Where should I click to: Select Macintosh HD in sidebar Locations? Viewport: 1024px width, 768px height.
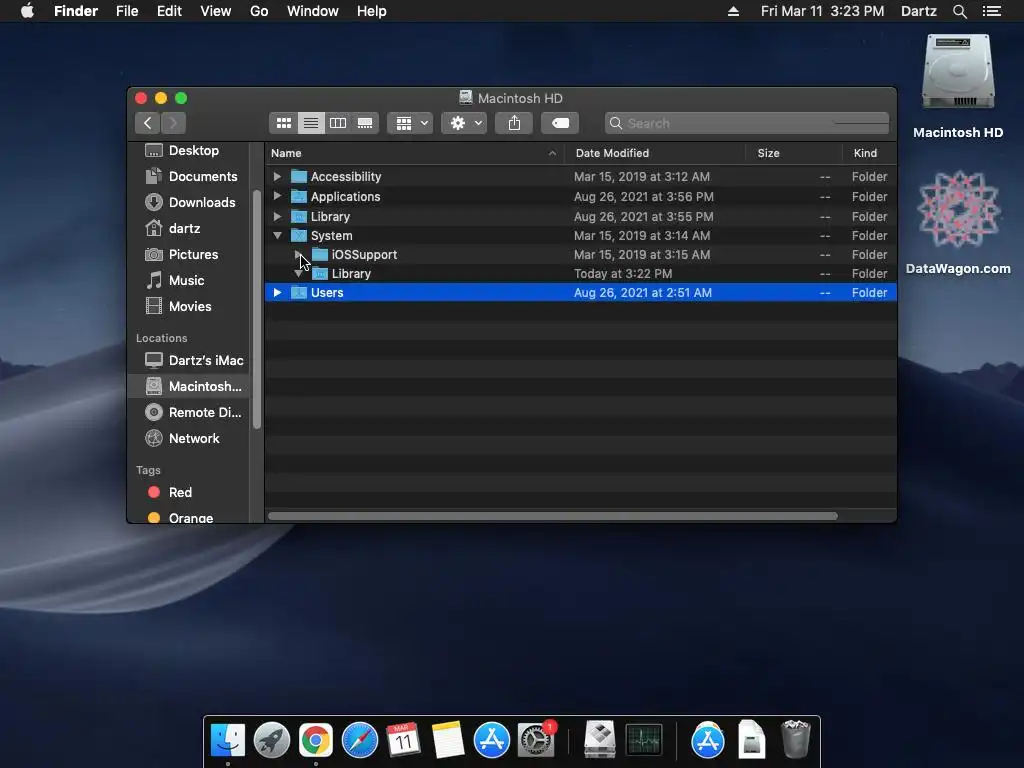[x=189, y=386]
